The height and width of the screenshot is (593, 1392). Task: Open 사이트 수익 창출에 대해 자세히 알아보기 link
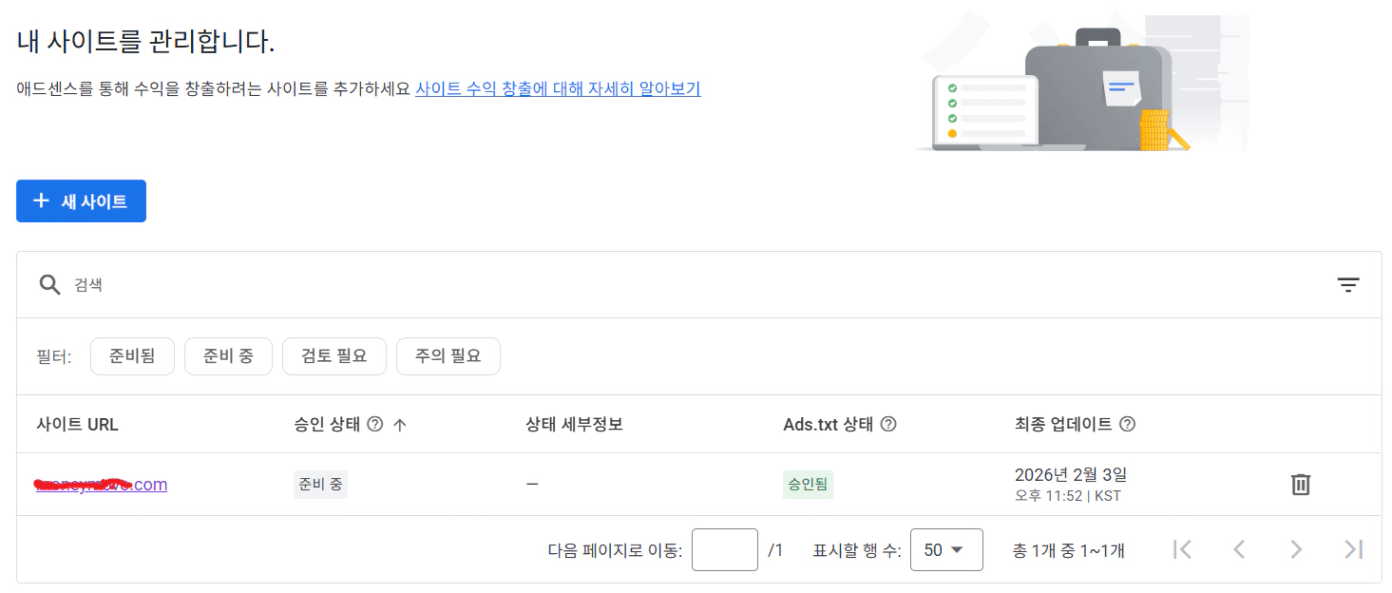pos(557,88)
